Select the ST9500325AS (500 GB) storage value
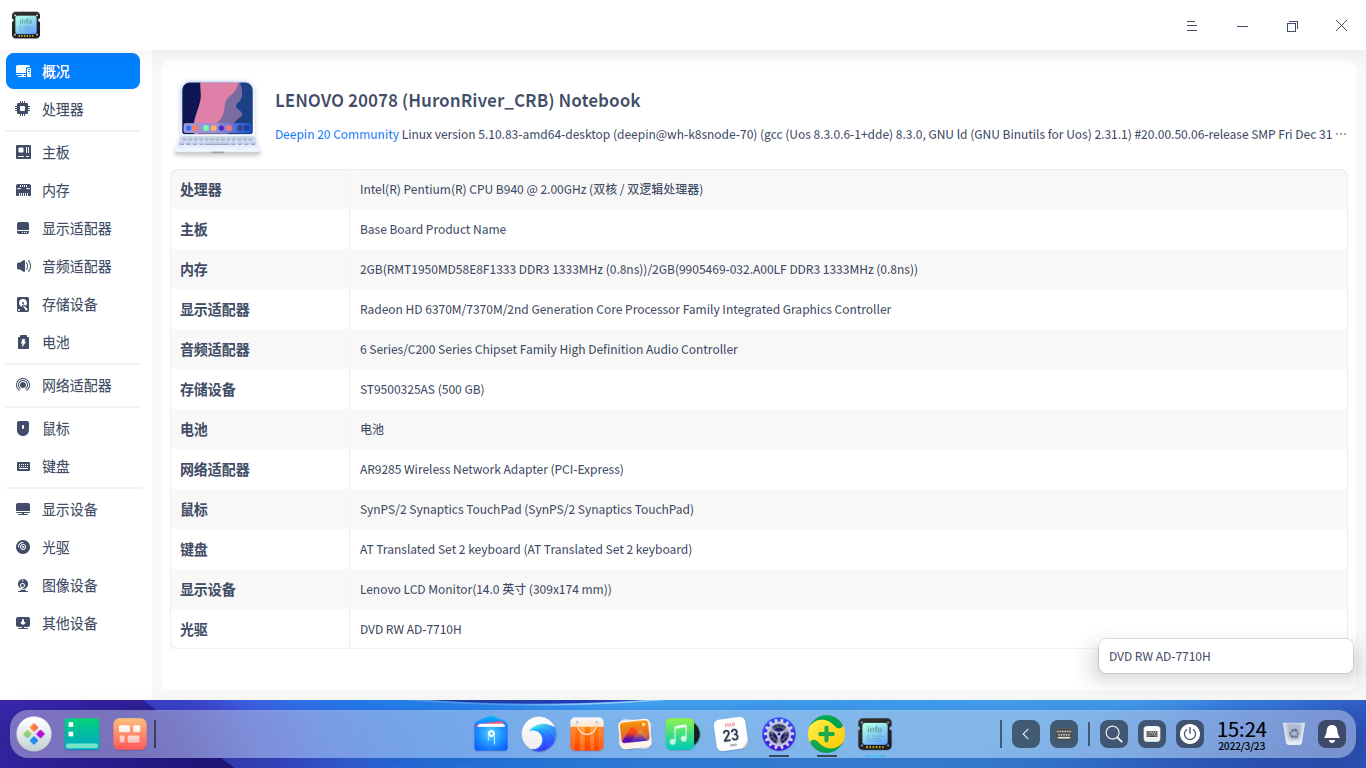This screenshot has width=1366, height=768. [422, 389]
